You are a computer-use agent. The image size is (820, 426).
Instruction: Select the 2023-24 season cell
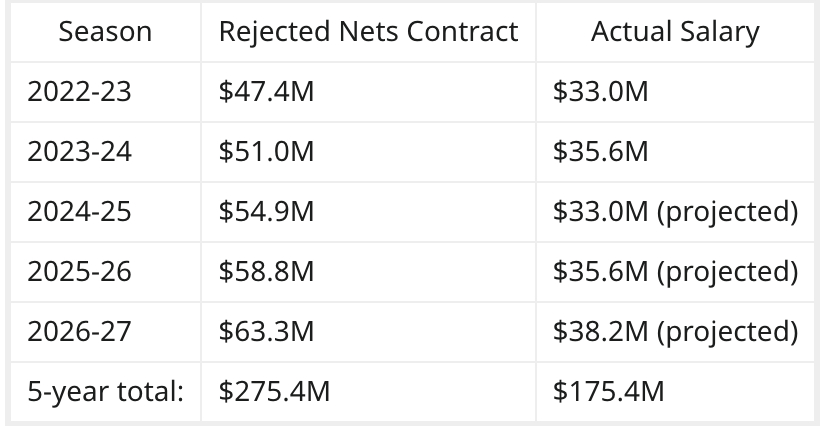click(x=79, y=152)
